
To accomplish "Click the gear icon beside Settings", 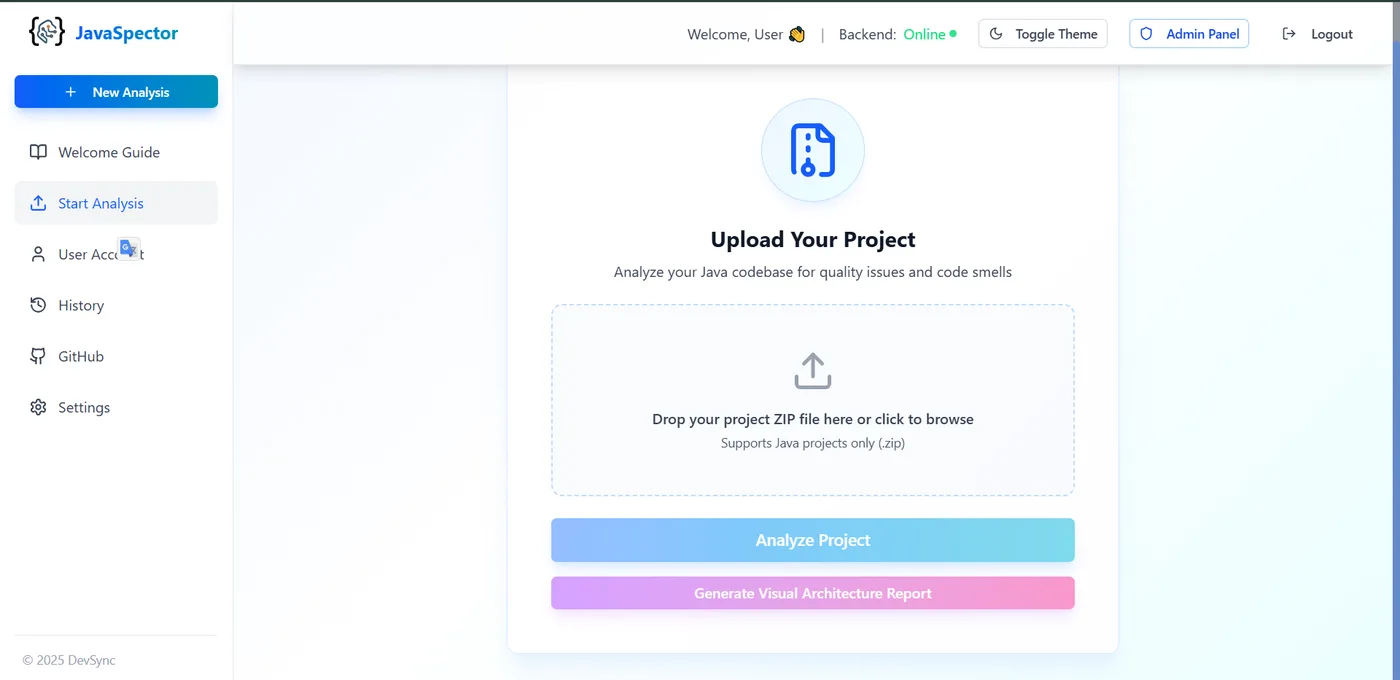I will [38, 407].
